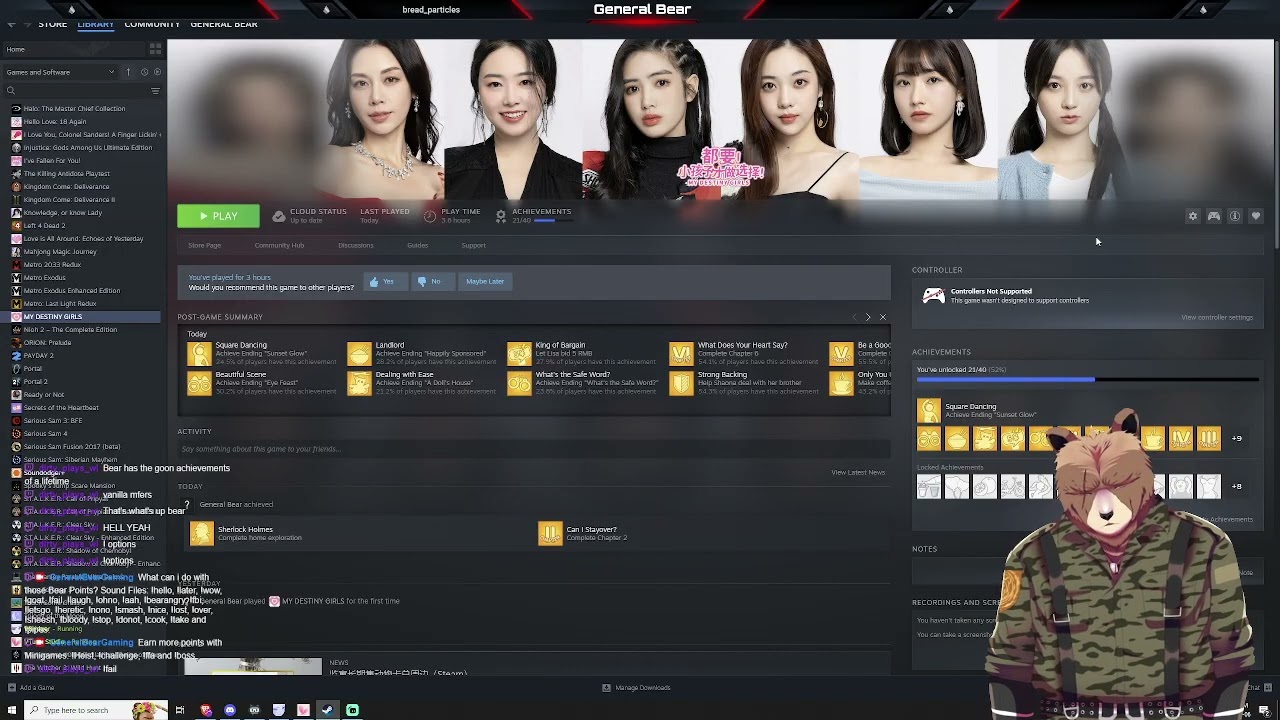Click the Square Dancing achievement icon
This screenshot has width=1280, height=720.
tap(200, 353)
